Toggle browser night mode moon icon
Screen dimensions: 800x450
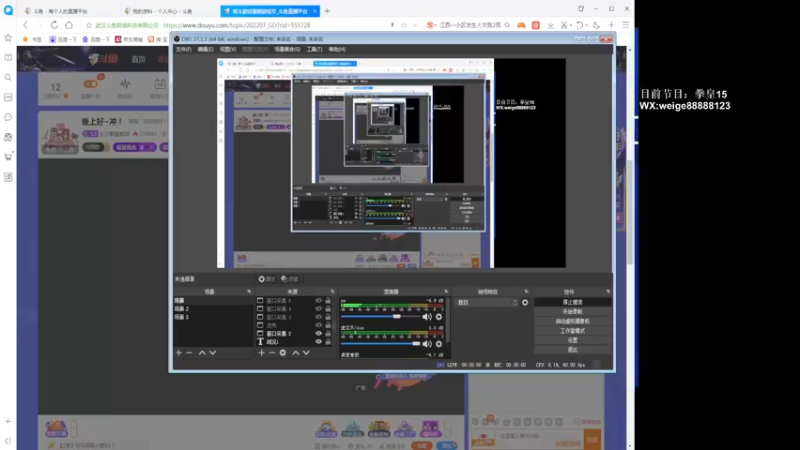tap(596, 25)
